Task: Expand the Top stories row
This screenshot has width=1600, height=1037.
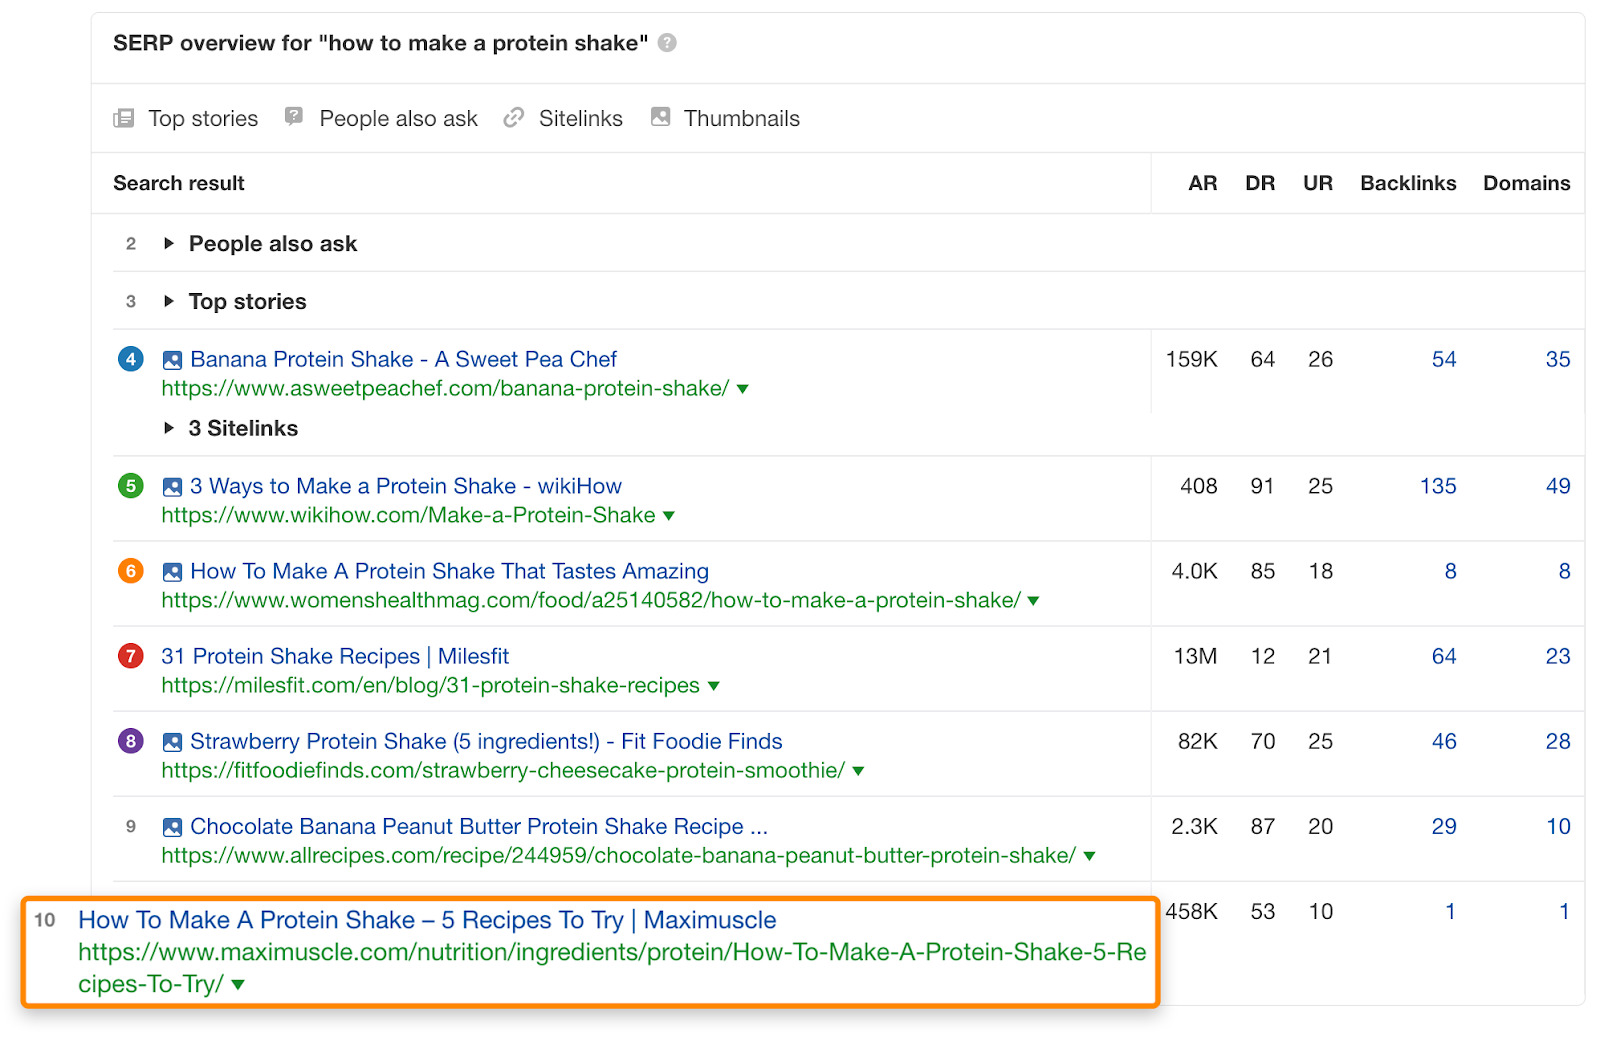Action: click(169, 301)
